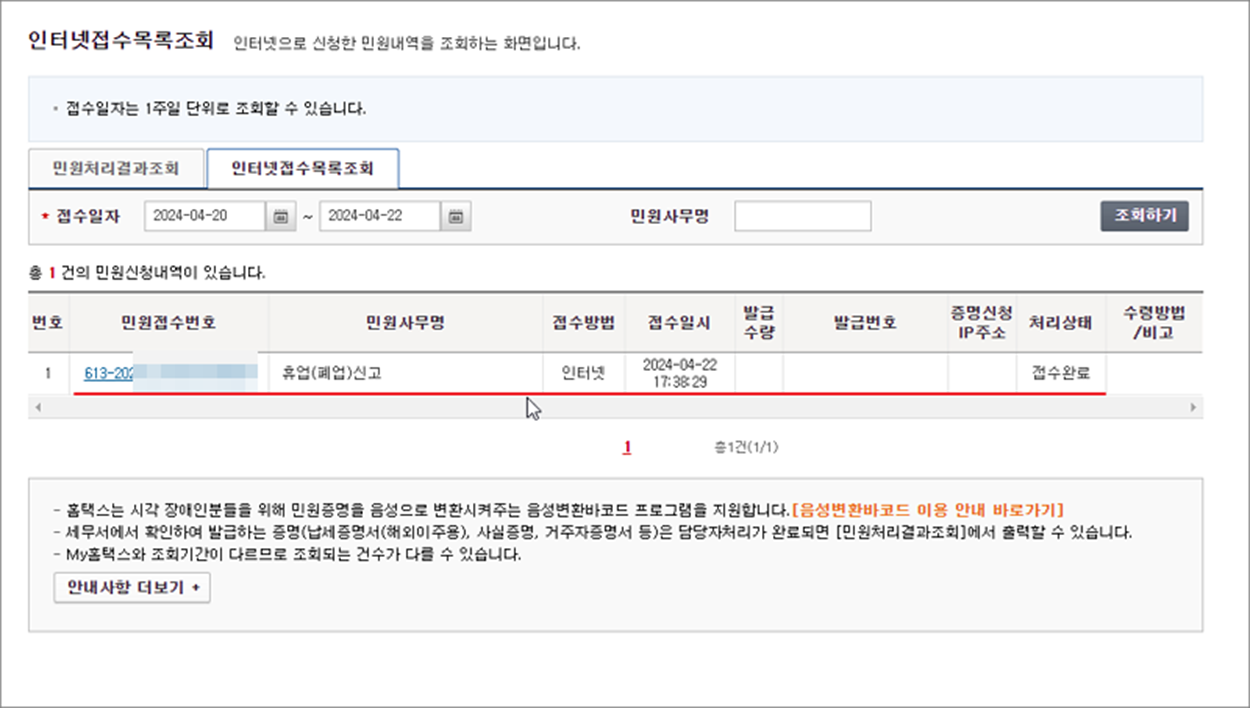Expand 안내사항 더보기 + button
The image size is (1250, 708).
(x=132, y=588)
